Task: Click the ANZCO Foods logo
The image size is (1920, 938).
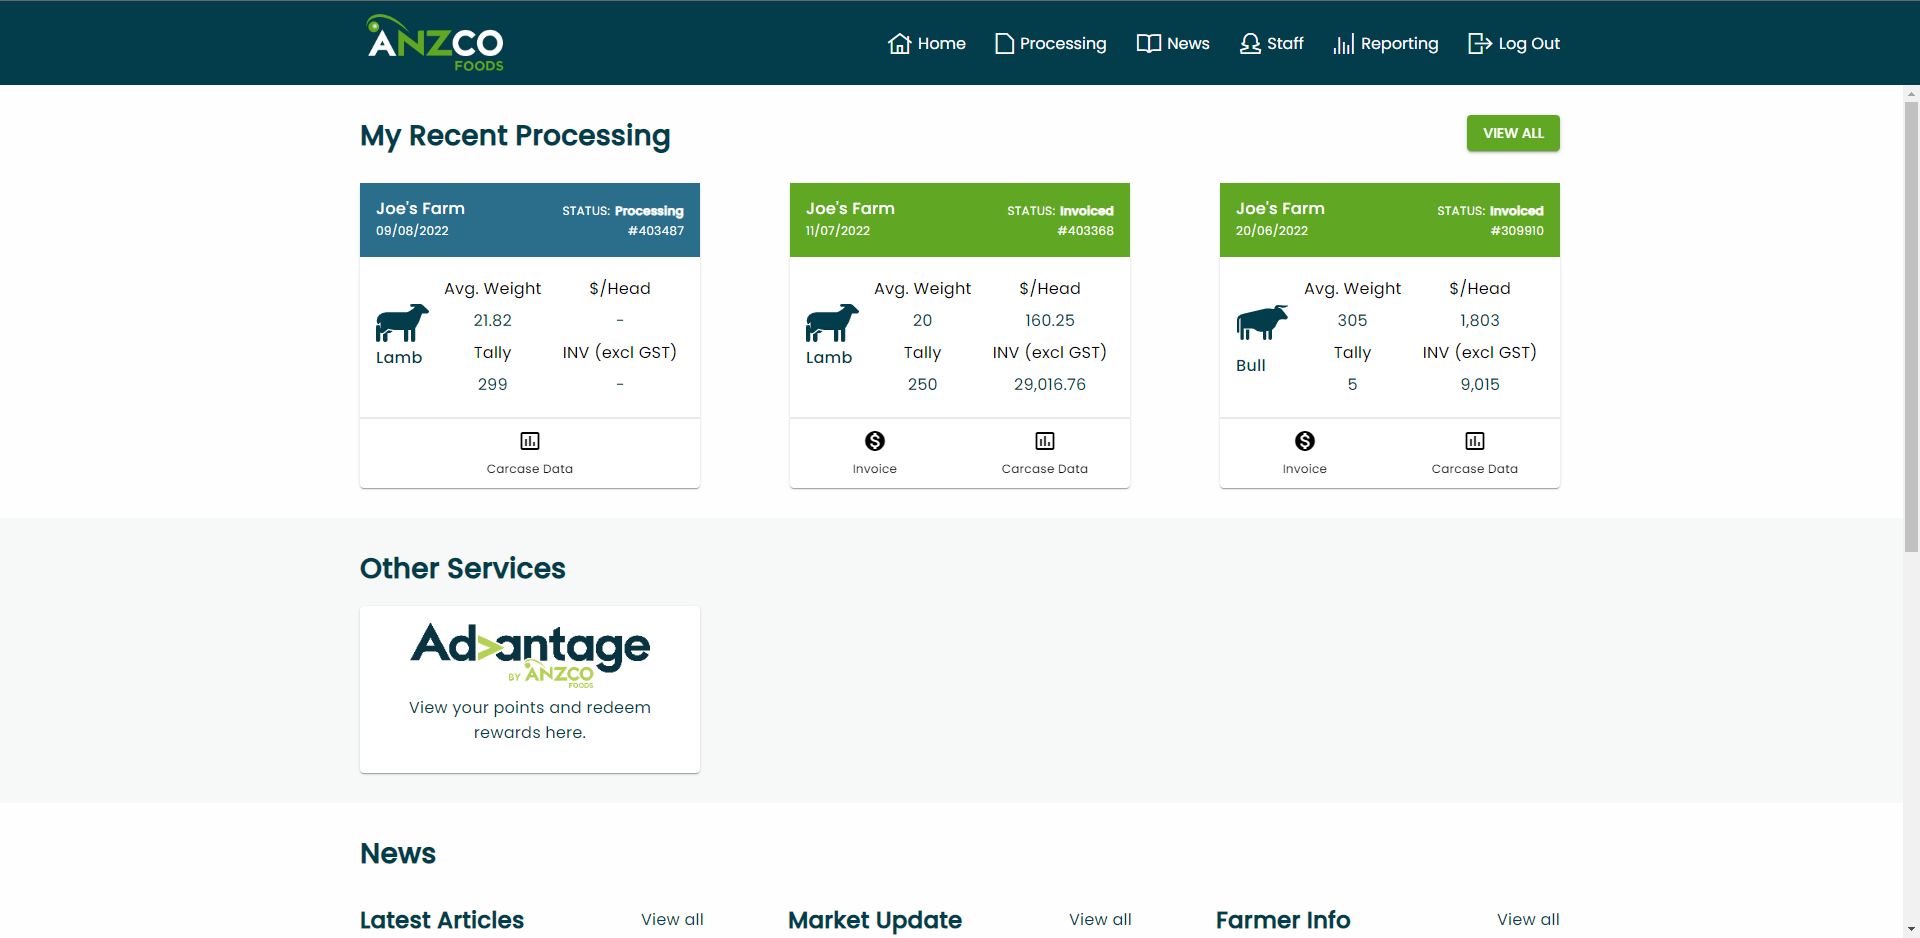Action: [x=435, y=43]
